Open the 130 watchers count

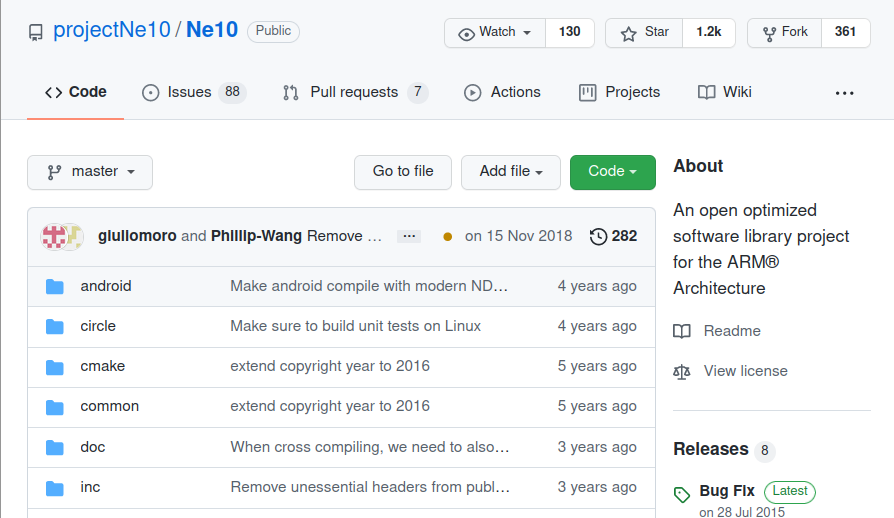click(570, 32)
